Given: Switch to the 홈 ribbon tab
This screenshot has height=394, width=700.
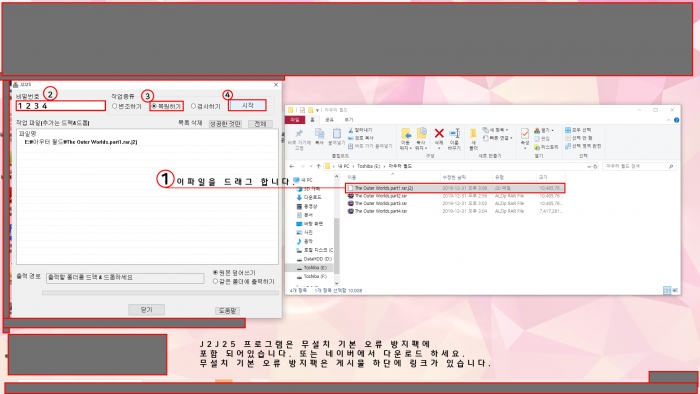Looking at the screenshot, I should [312, 120].
